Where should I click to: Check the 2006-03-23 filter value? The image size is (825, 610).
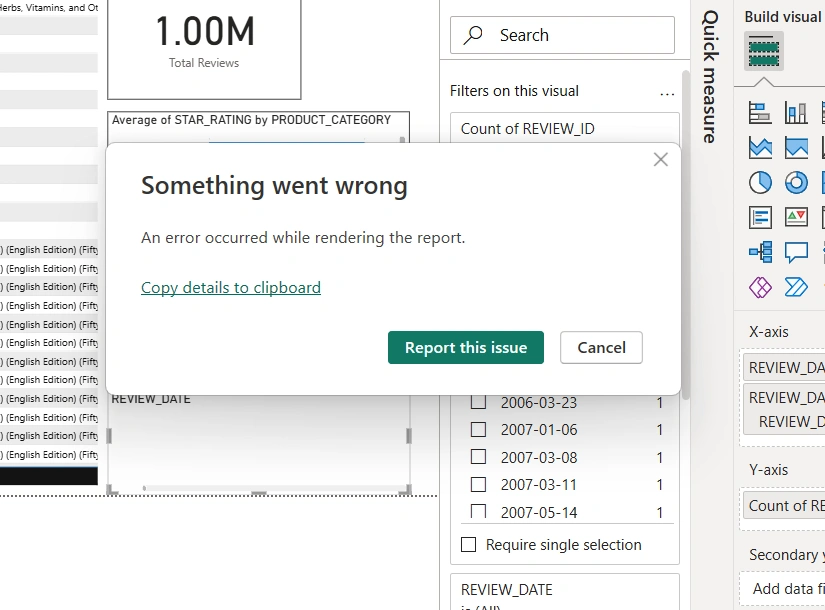(478, 402)
